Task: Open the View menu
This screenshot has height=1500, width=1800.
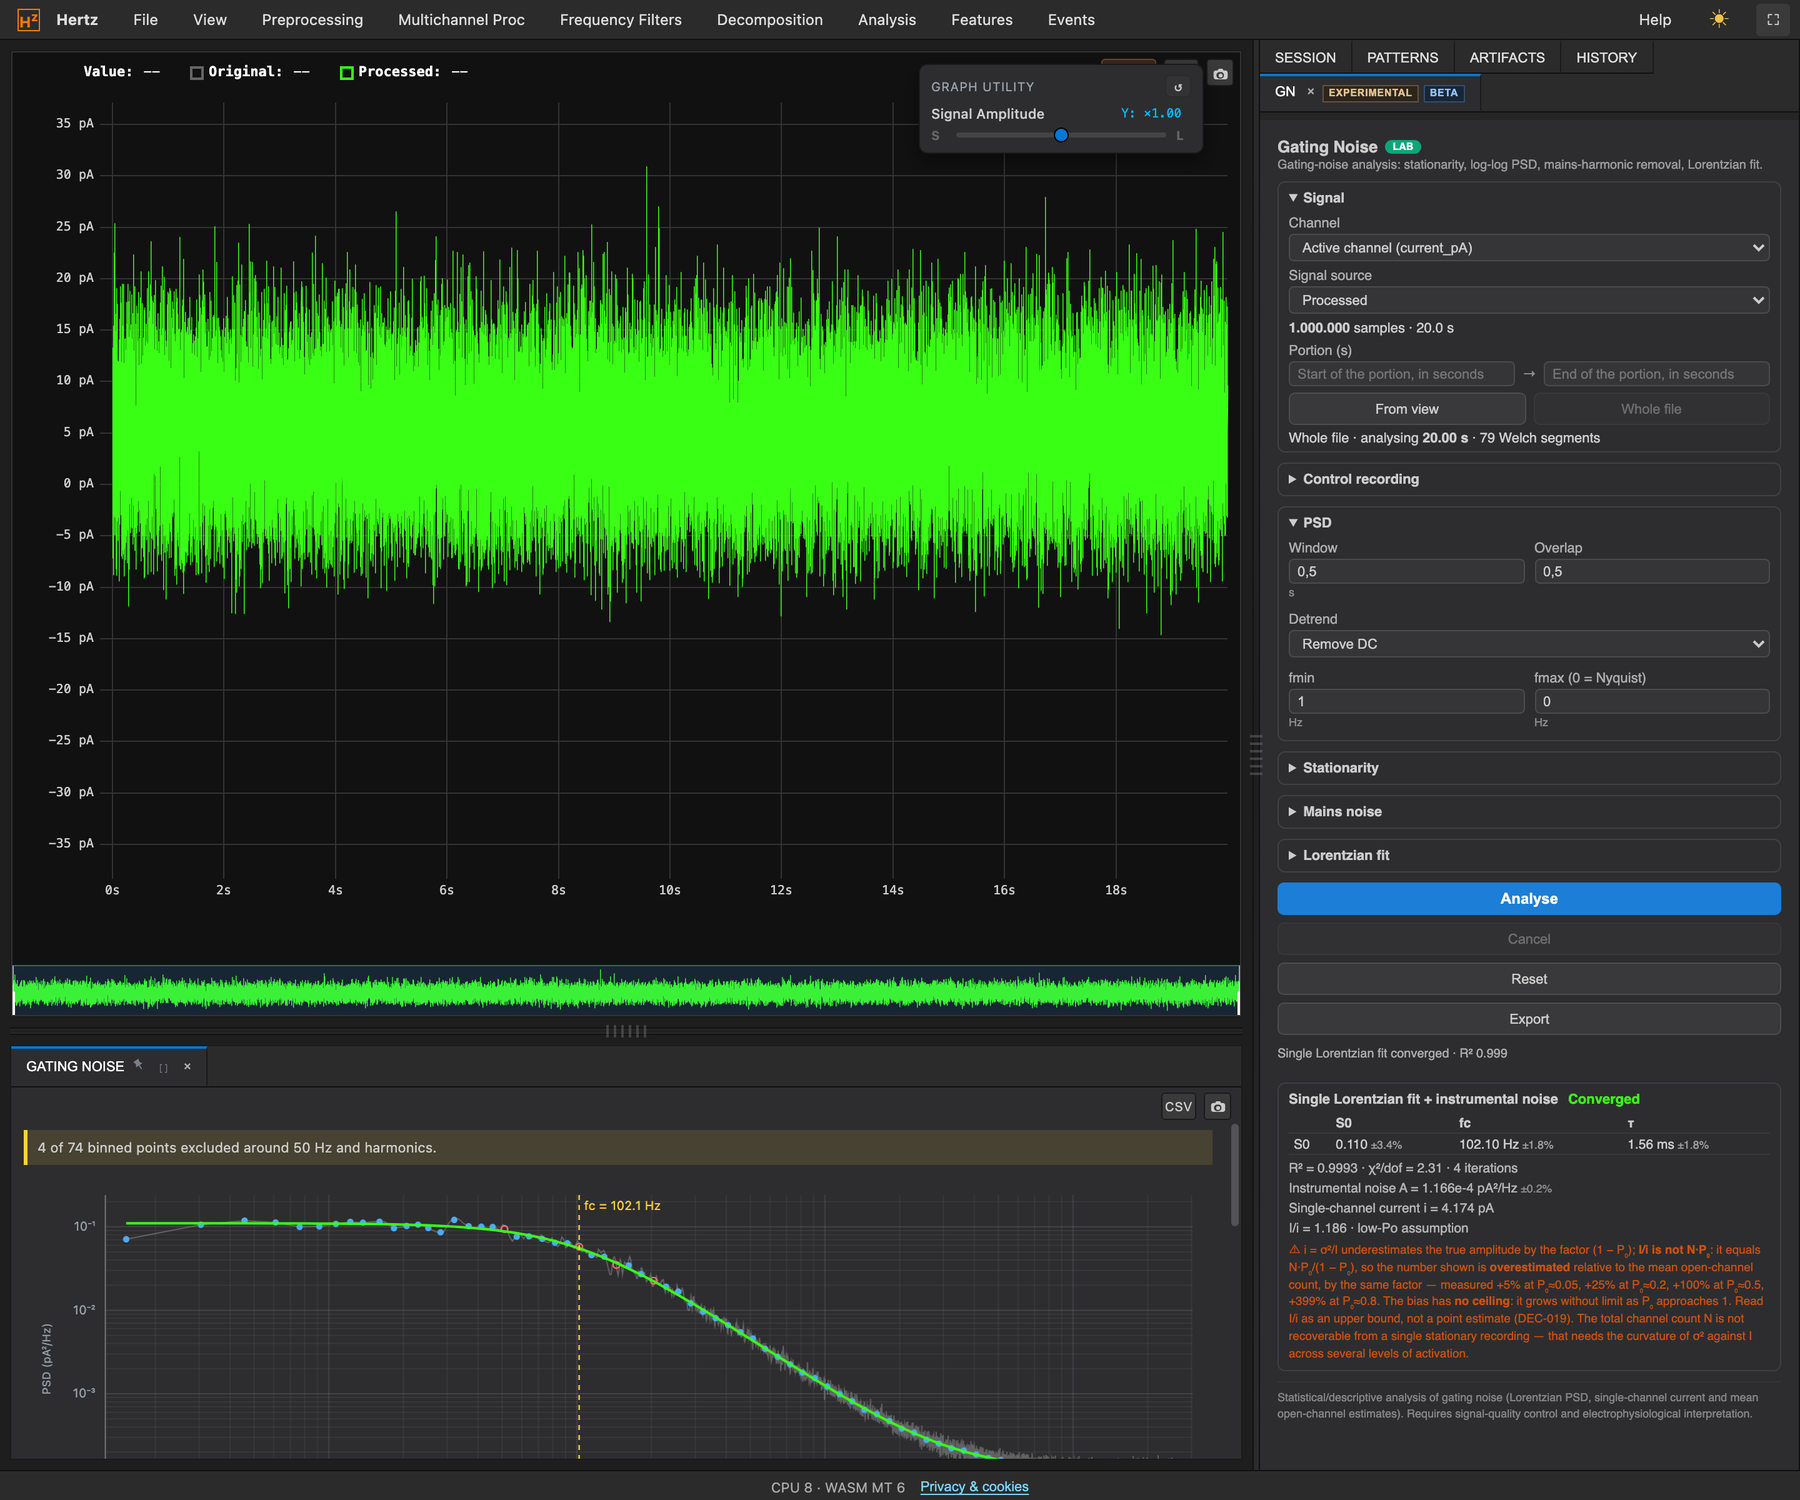Action: coord(210,20)
